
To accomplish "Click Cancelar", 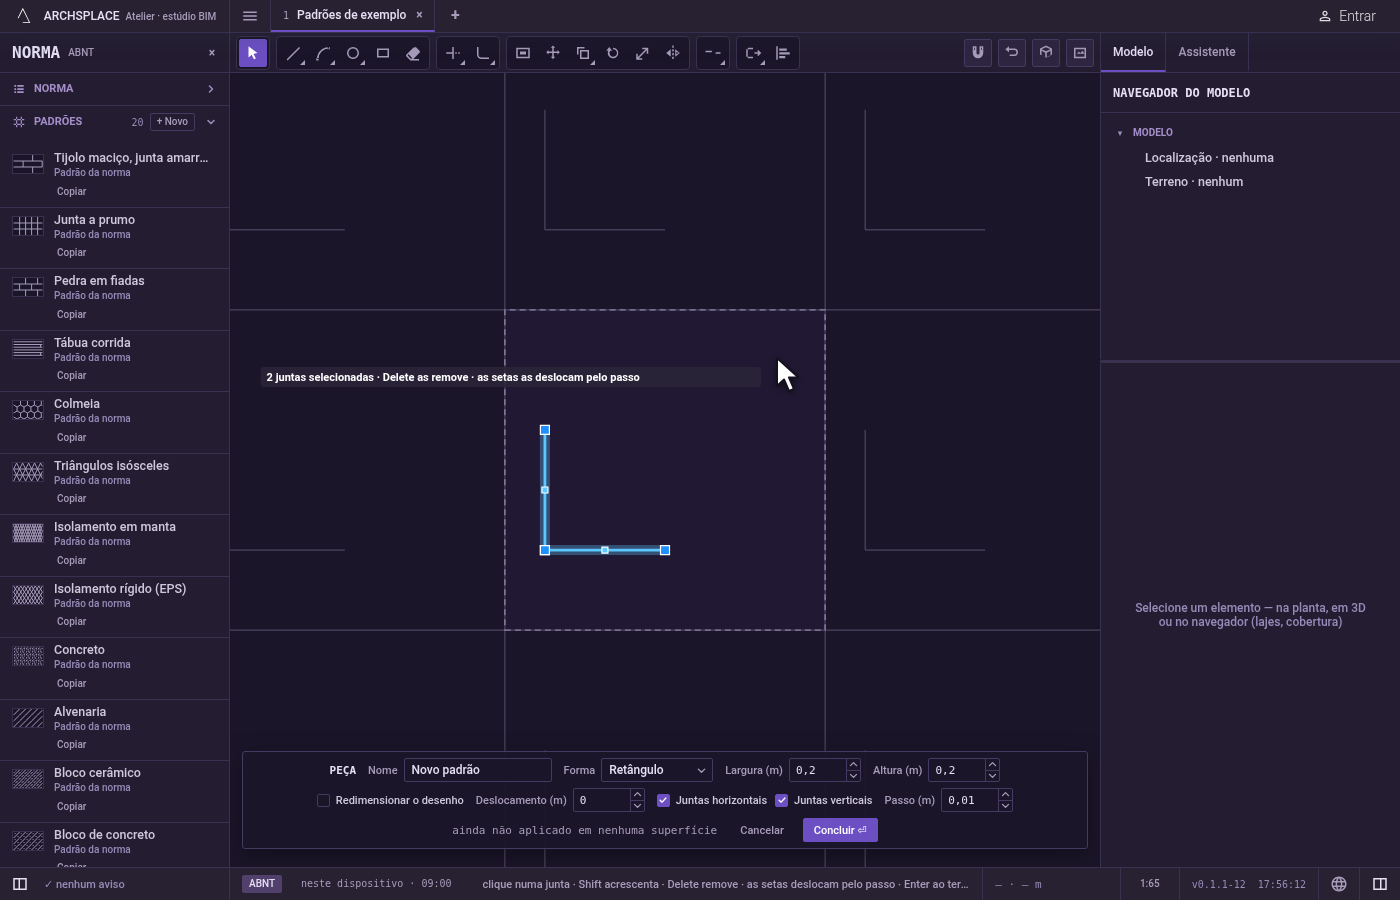I will pos(762,830).
